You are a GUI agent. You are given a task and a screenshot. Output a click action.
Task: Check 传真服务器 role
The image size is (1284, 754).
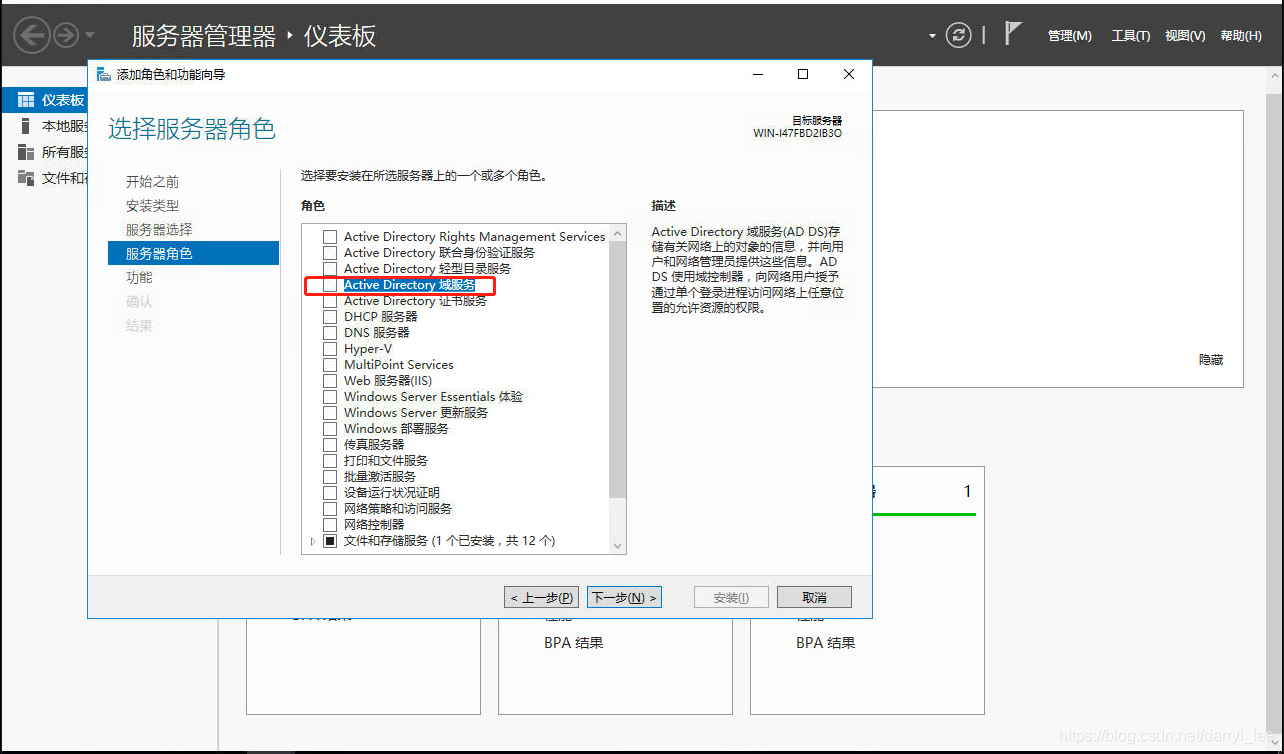coord(330,445)
